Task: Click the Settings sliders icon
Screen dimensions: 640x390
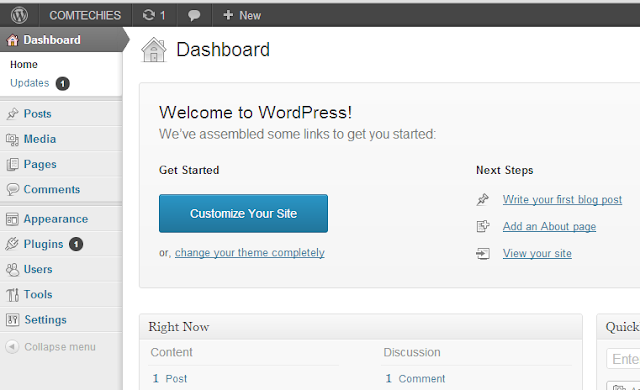Action: [x=12, y=320]
